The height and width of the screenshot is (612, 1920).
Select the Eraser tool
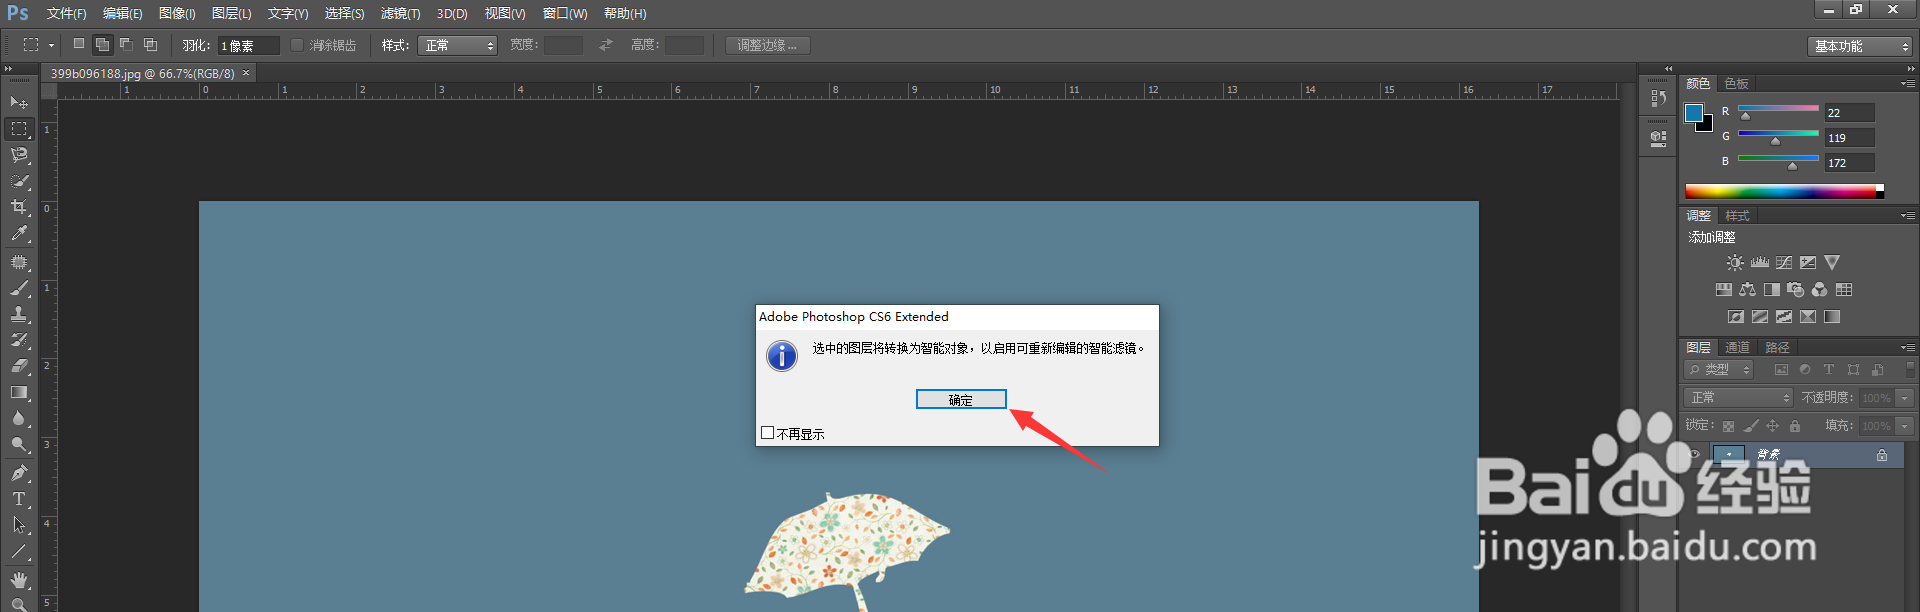(19, 366)
